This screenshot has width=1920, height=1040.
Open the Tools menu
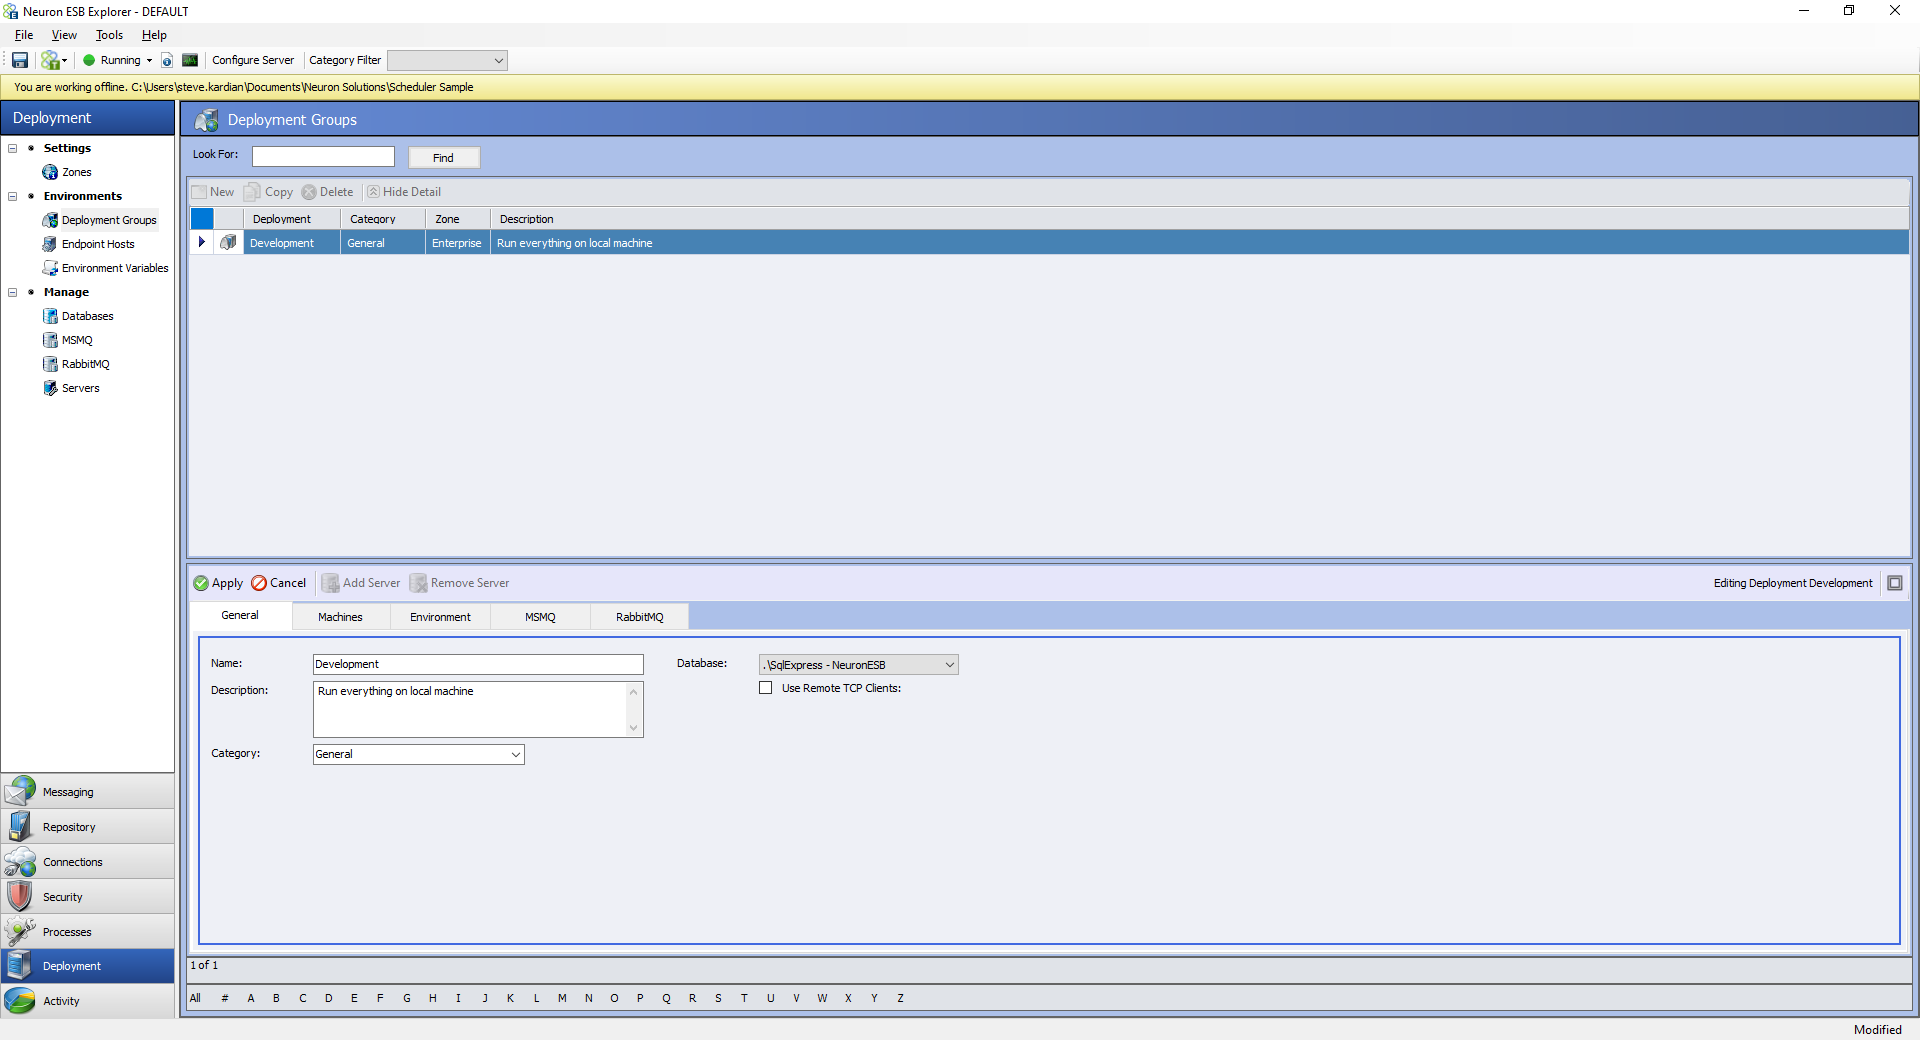(x=109, y=35)
